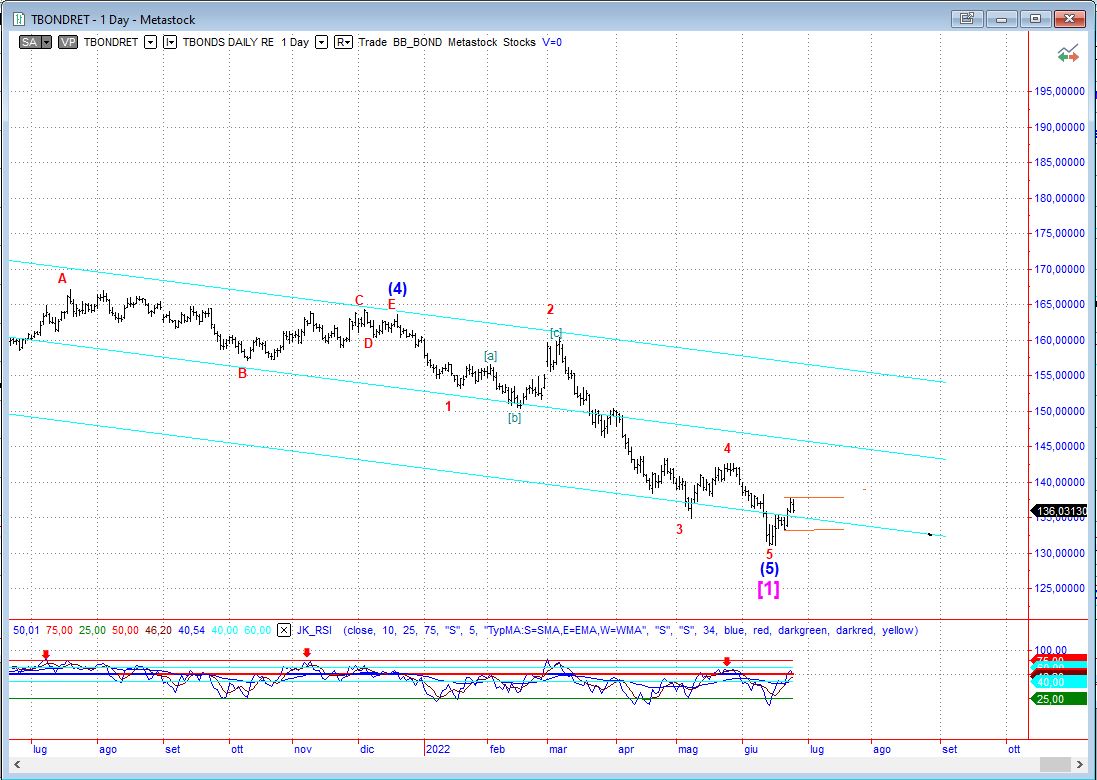Screen dimensions: 1097x780
Task: Select the blue (5) wave label
Action: [770, 569]
